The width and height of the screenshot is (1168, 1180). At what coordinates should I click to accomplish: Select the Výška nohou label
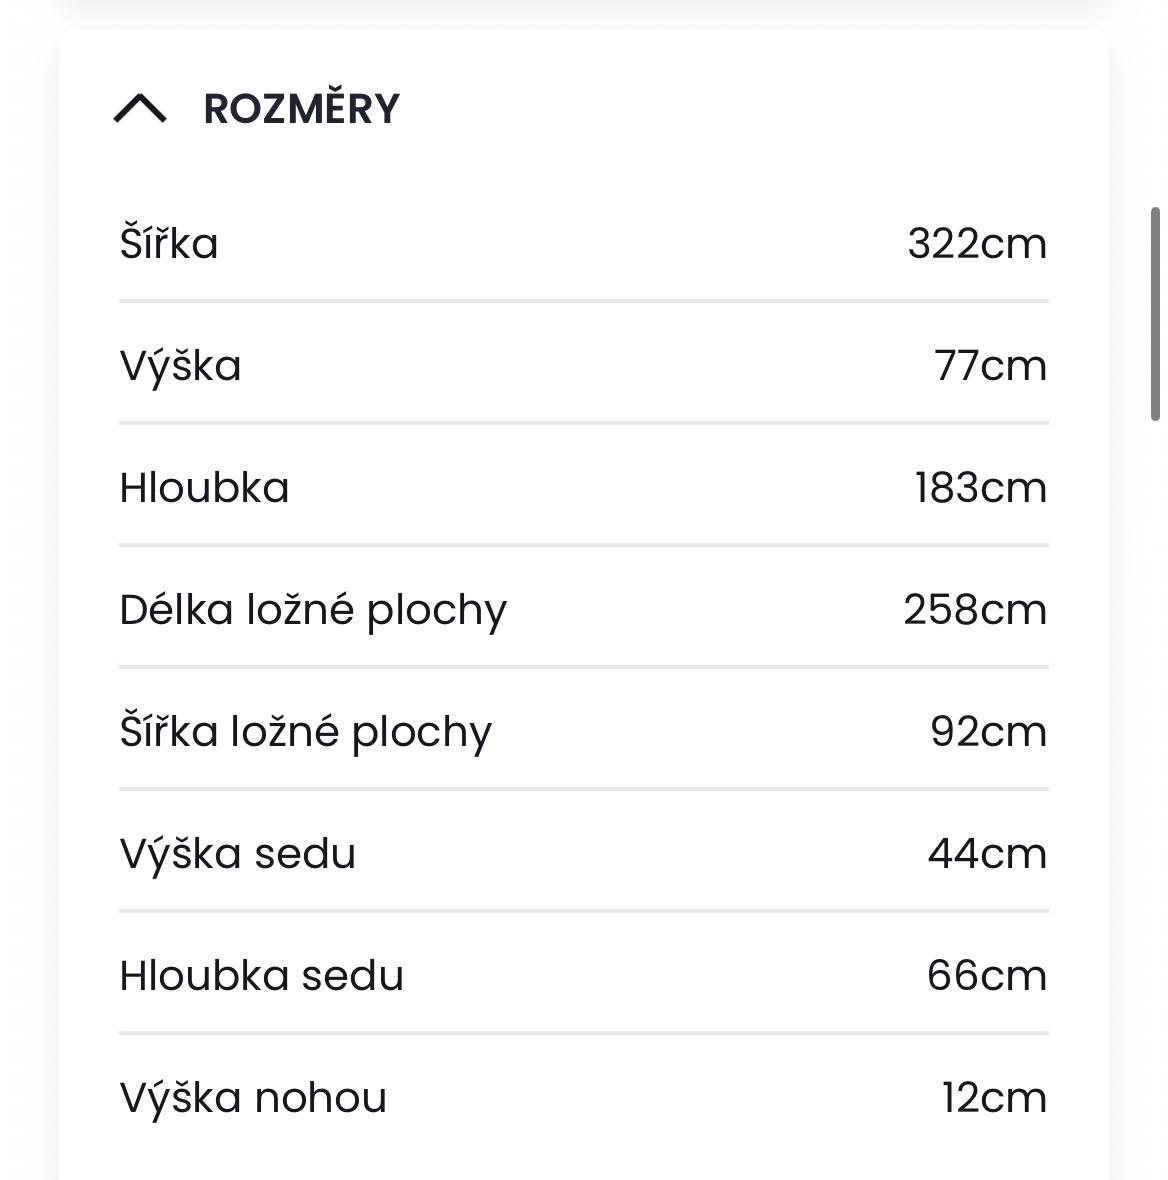click(x=254, y=1098)
